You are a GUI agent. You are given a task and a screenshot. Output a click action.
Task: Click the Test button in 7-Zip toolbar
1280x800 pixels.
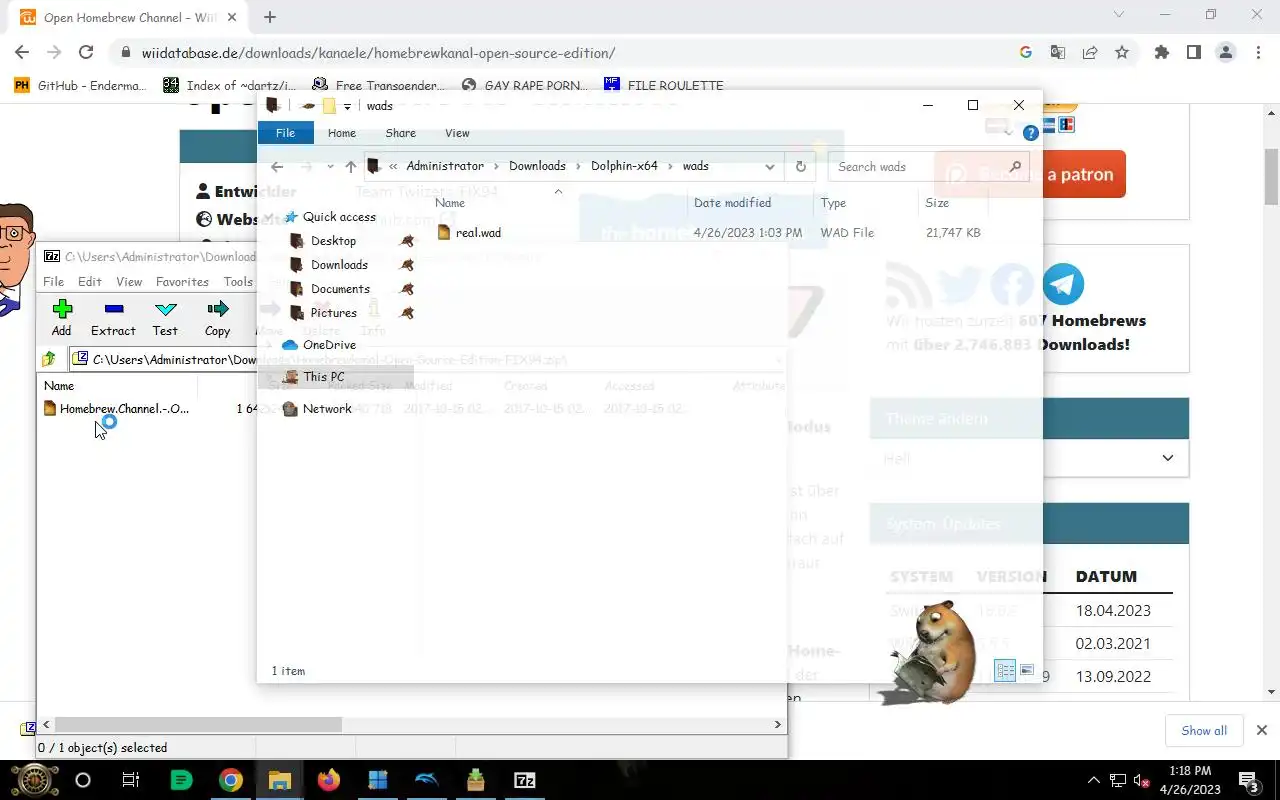(x=165, y=318)
